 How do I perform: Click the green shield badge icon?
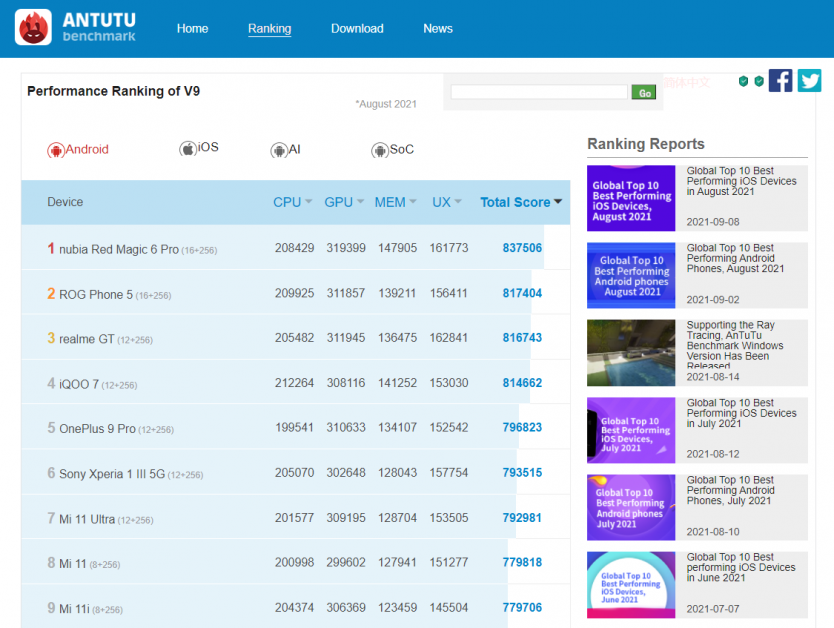(x=744, y=81)
